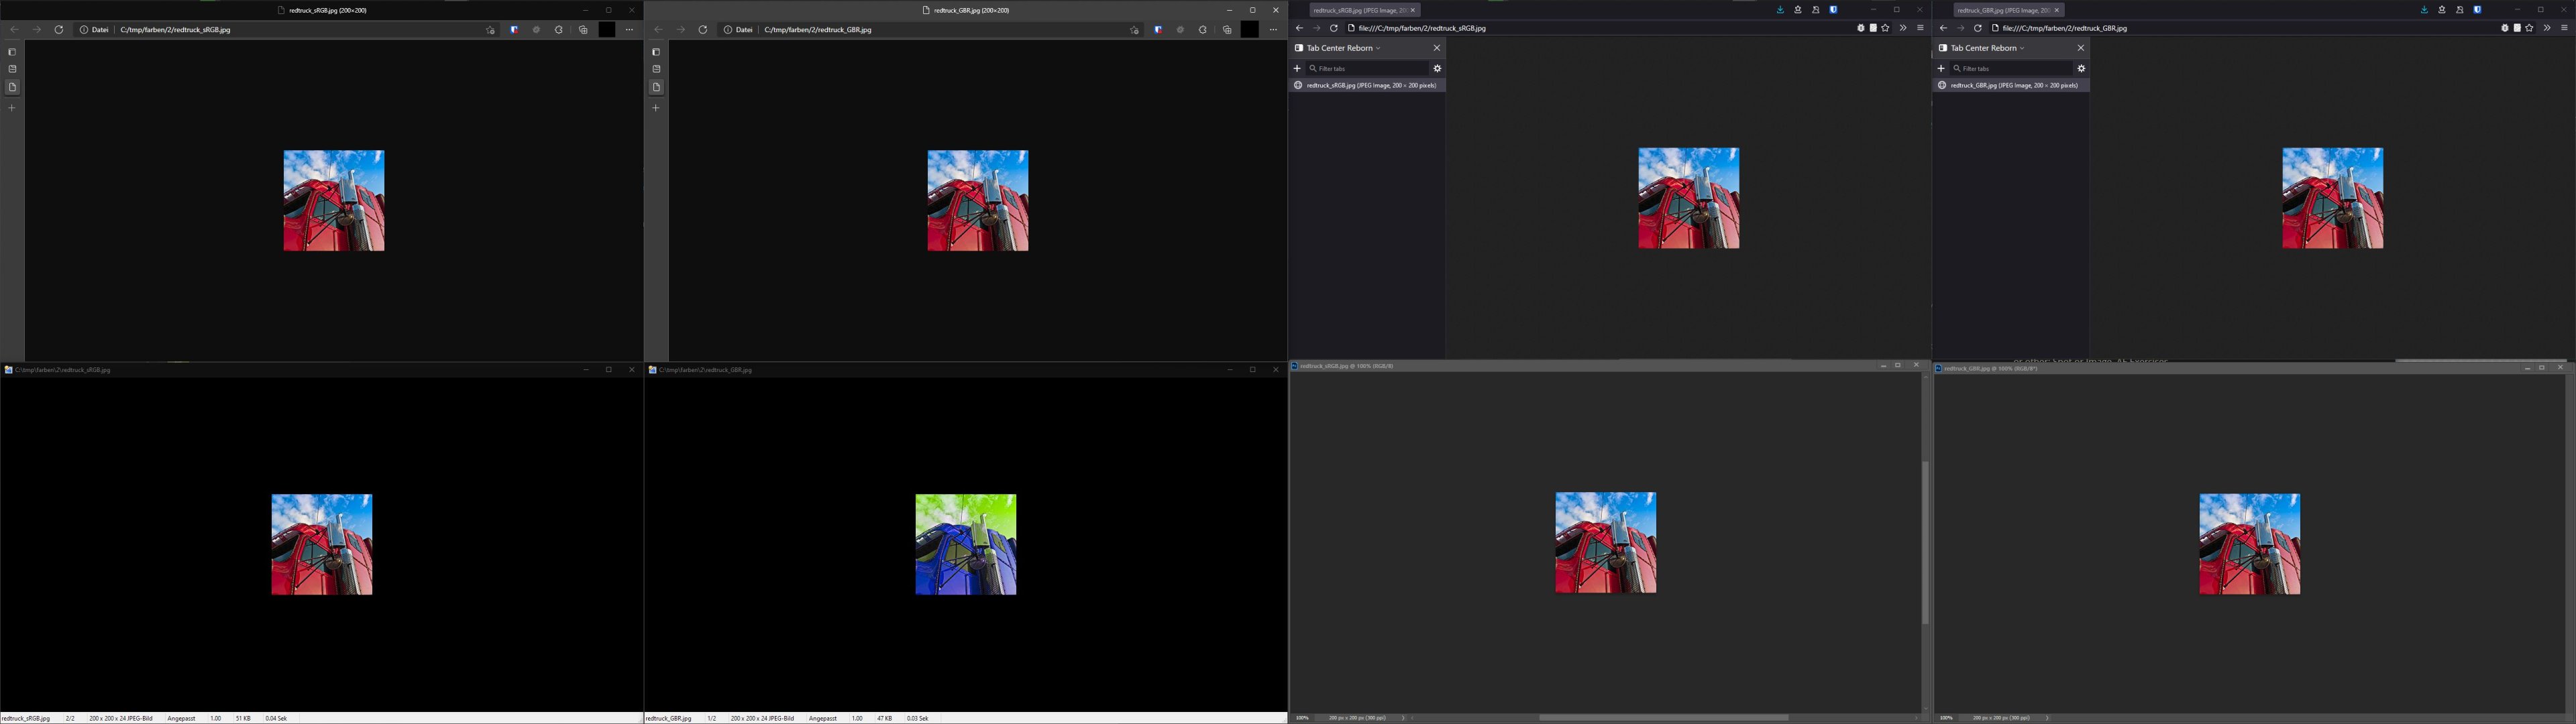2576x724 pixels.
Task: Close the redtruck_sRGB.jpg Firefox tab
Action: click(1413, 10)
